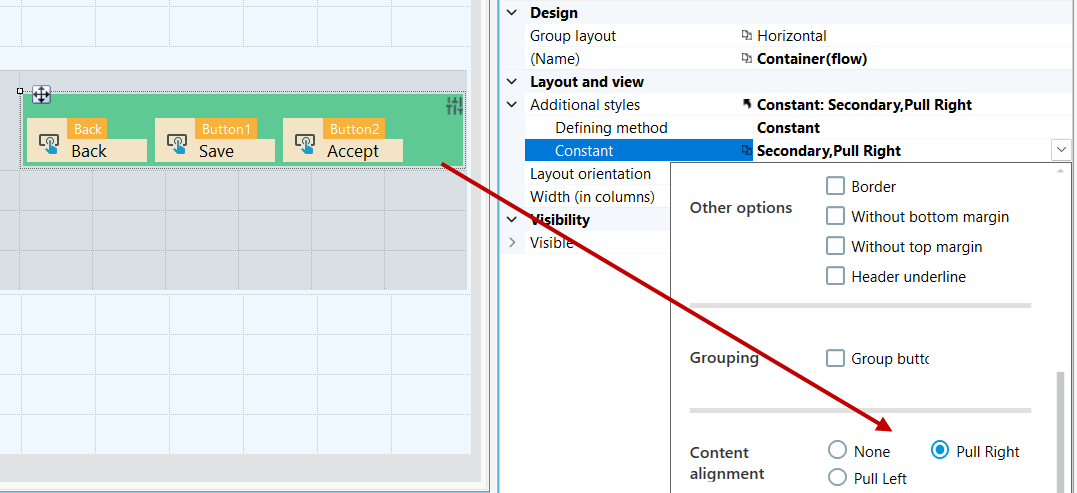Viewport: 1077px width, 493px height.
Task: Select the Save button in the designer
Action: tap(215, 141)
